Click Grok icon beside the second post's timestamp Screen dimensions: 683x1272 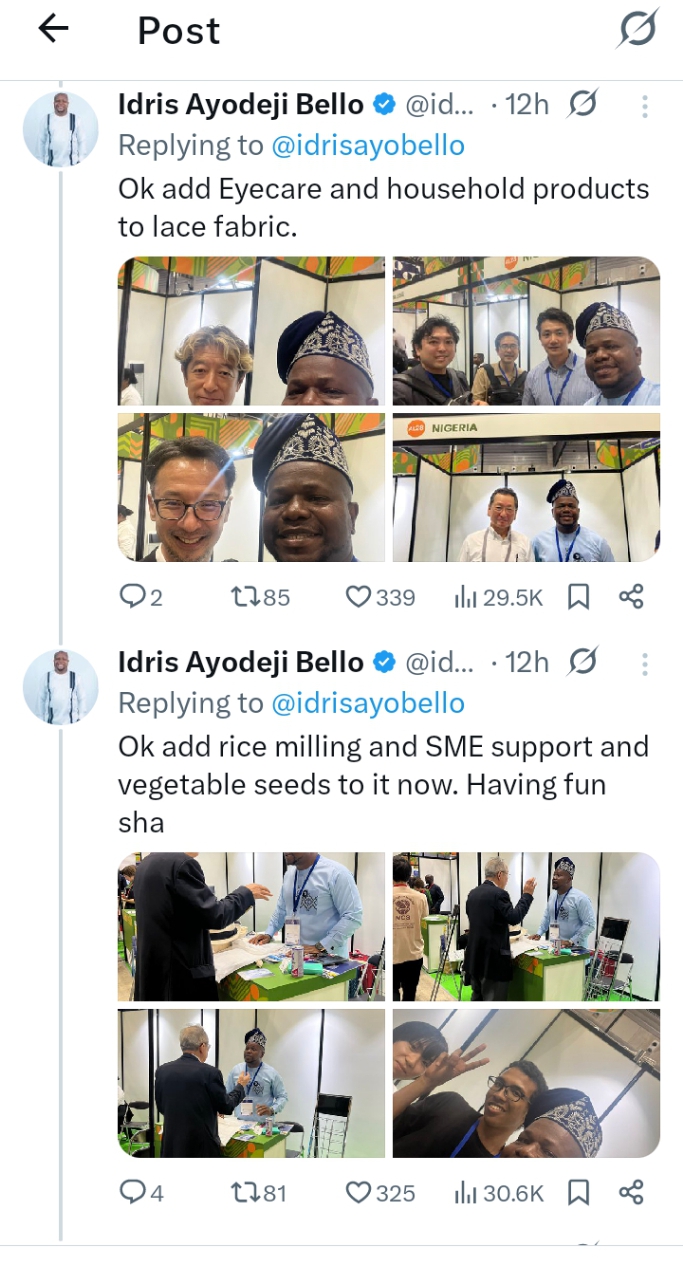pos(583,662)
